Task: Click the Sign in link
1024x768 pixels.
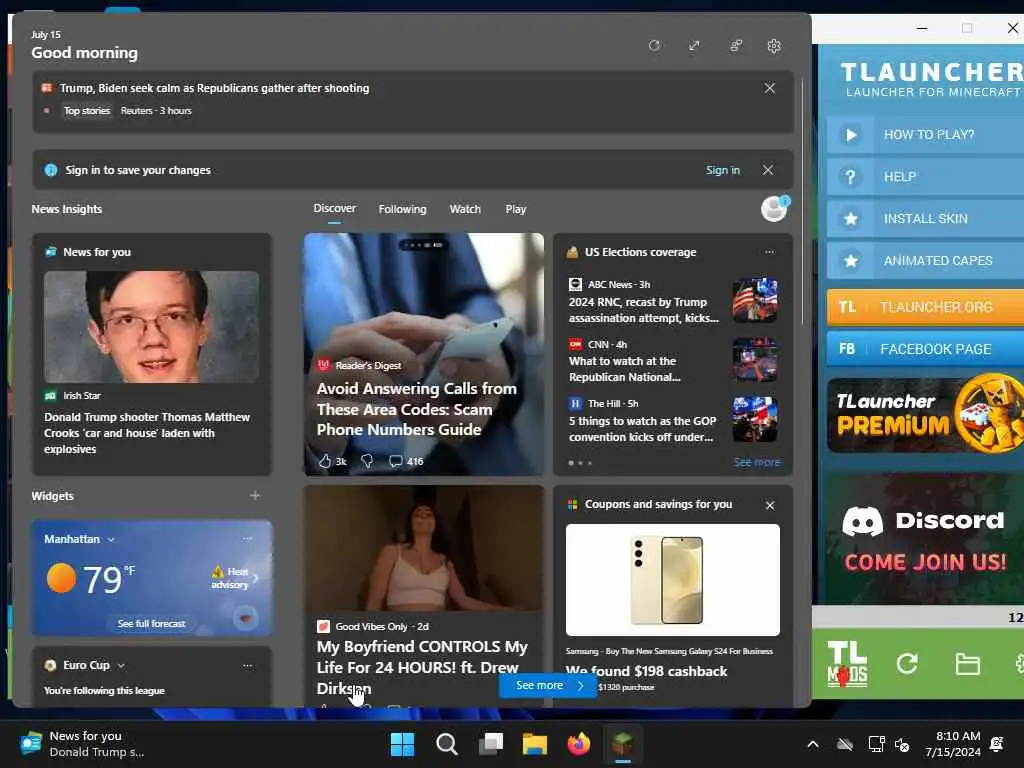Action: point(722,170)
